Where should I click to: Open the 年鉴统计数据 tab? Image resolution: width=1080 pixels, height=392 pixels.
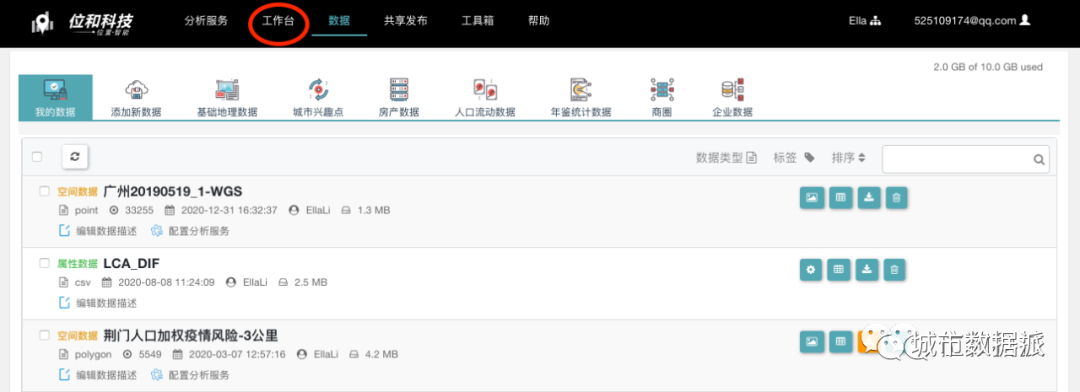pos(581,99)
